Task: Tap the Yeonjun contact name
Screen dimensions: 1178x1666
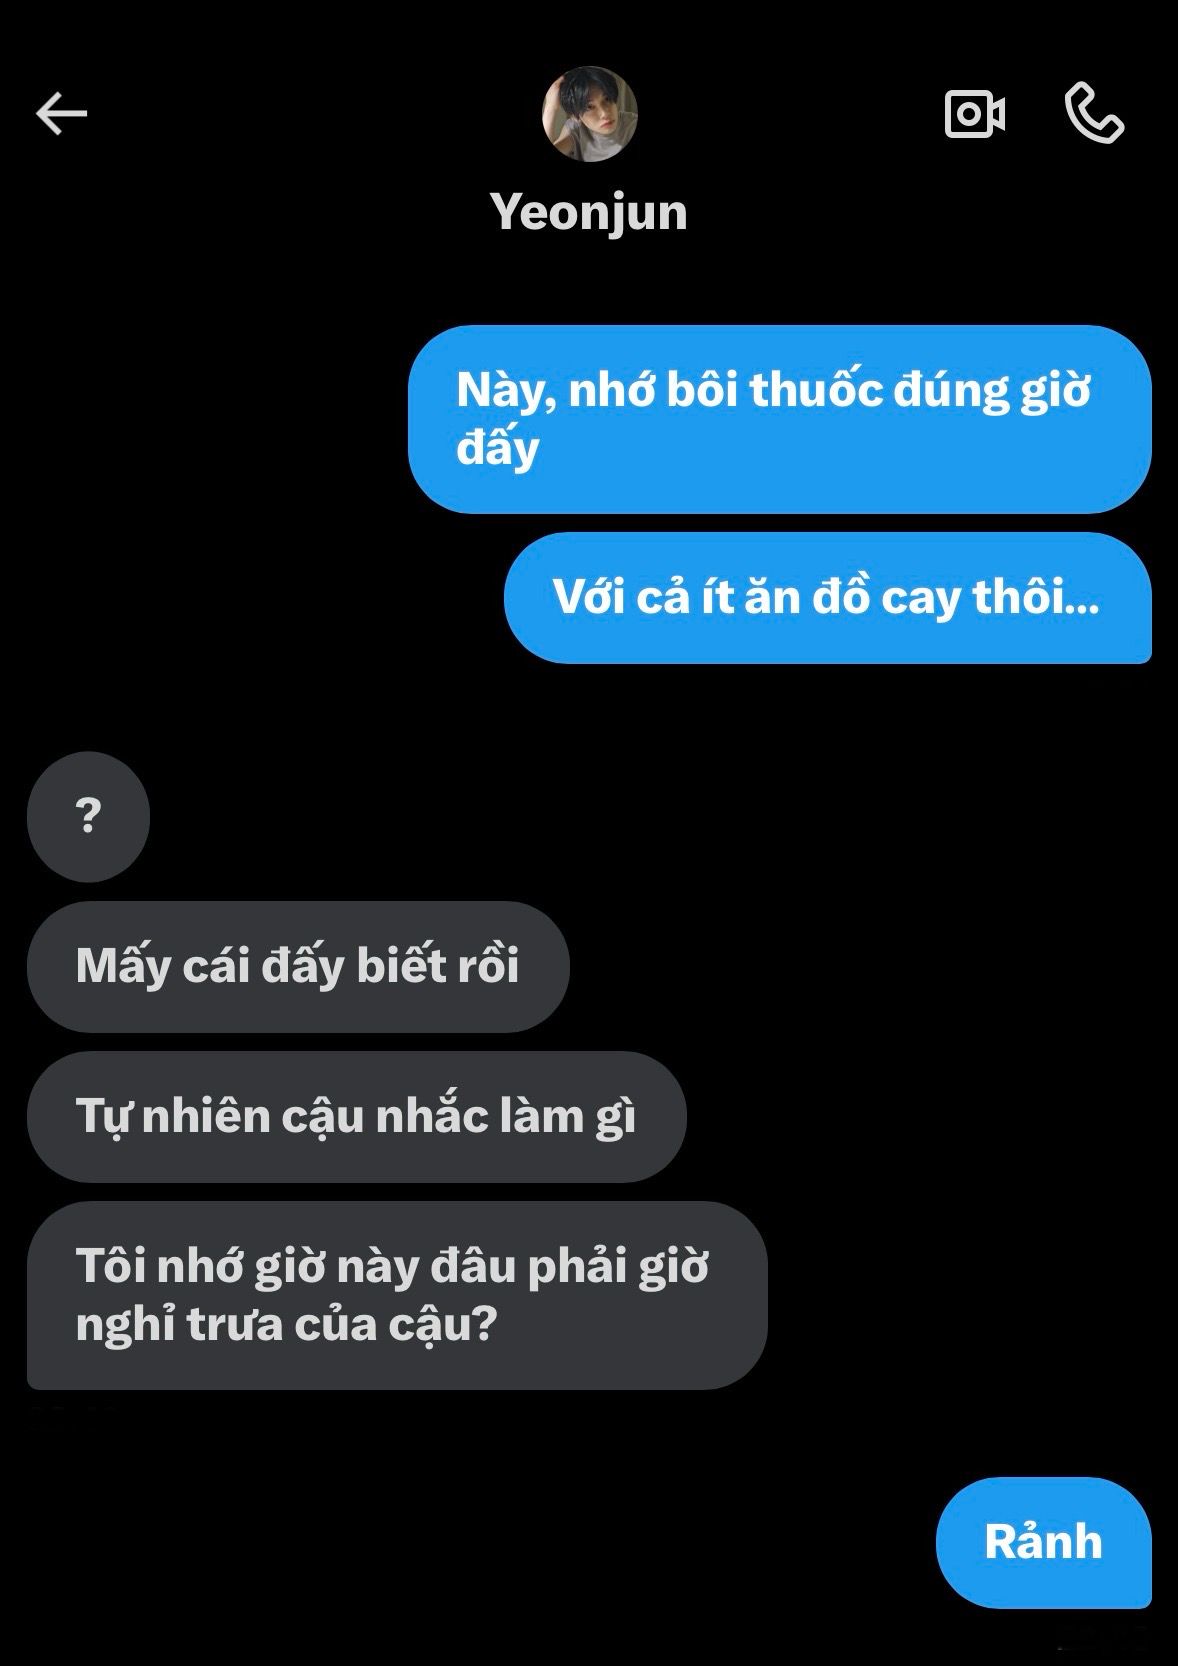Action: click(x=589, y=212)
